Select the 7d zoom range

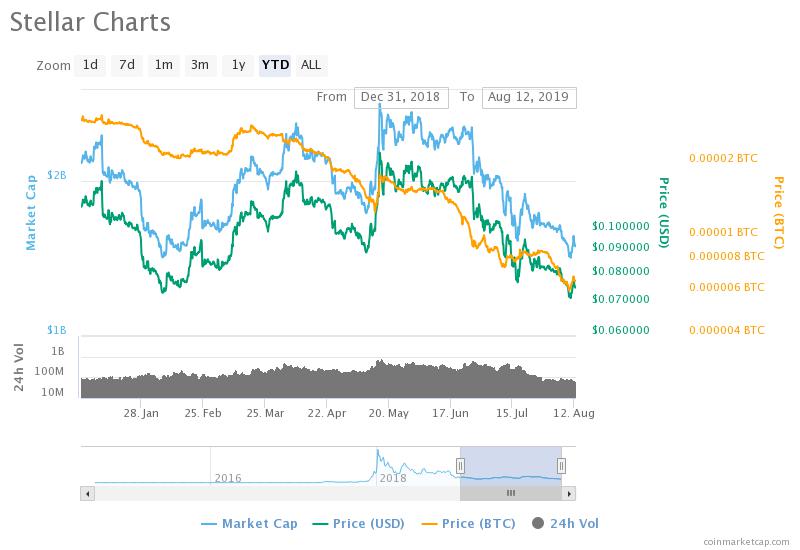127,65
